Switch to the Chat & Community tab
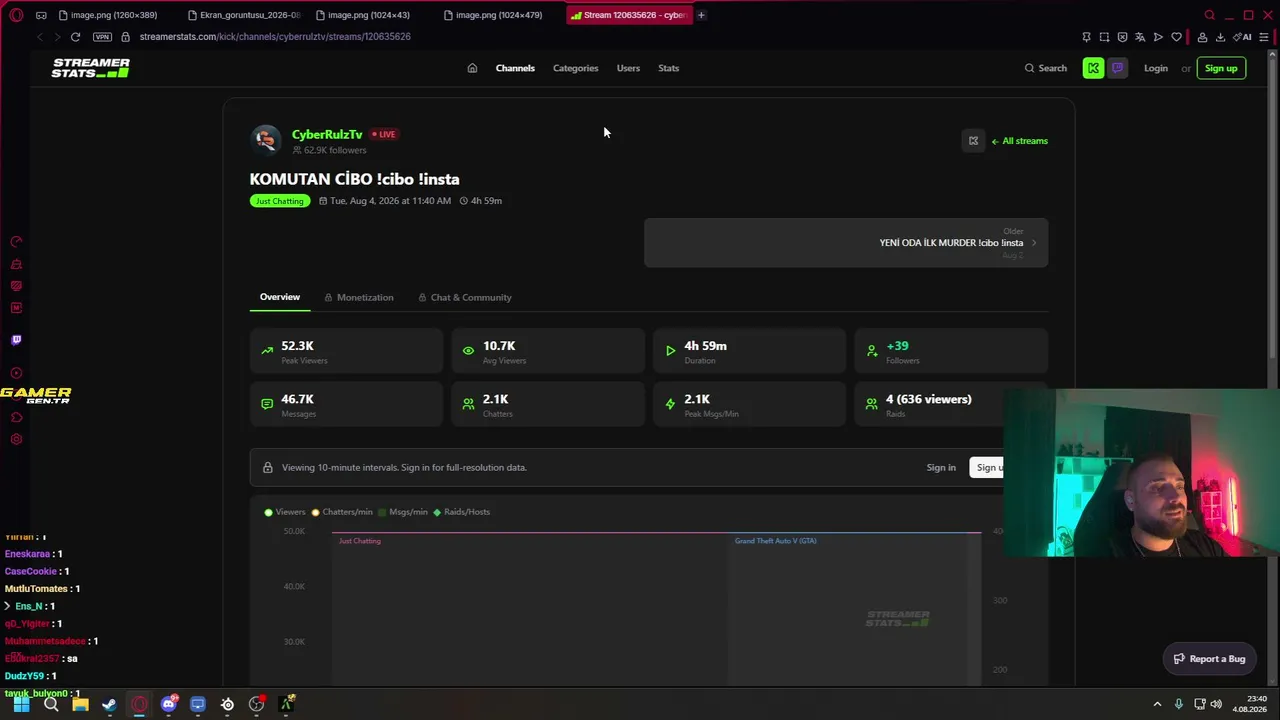1280x720 pixels. coord(465,297)
